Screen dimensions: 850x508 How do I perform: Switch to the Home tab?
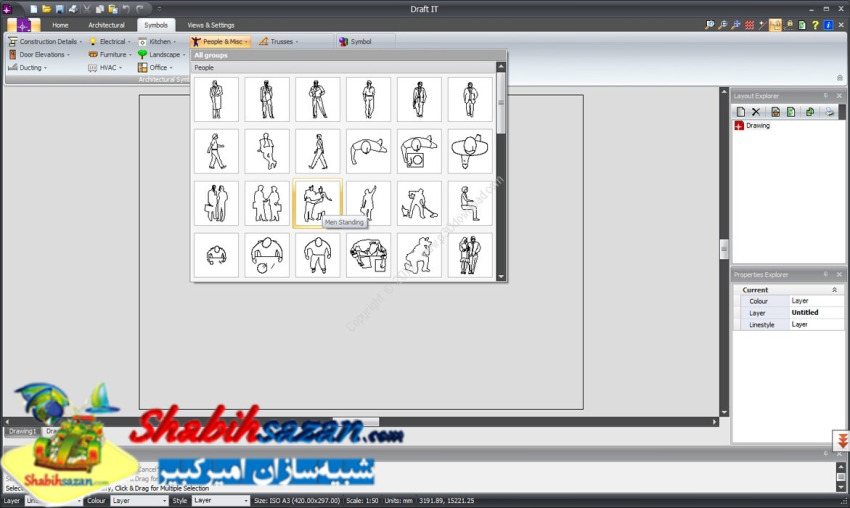tap(60, 25)
